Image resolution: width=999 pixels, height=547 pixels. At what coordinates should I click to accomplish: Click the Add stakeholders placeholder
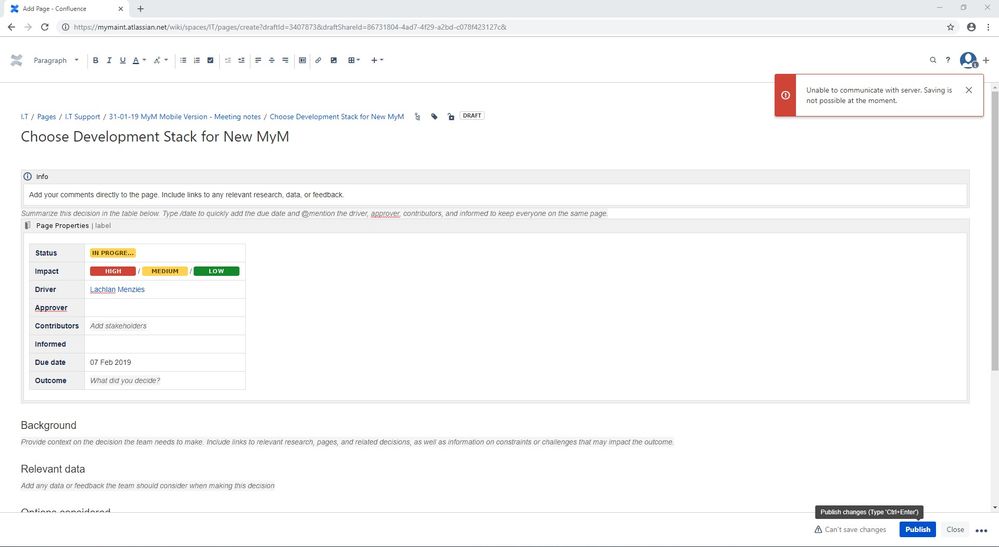(x=118, y=326)
